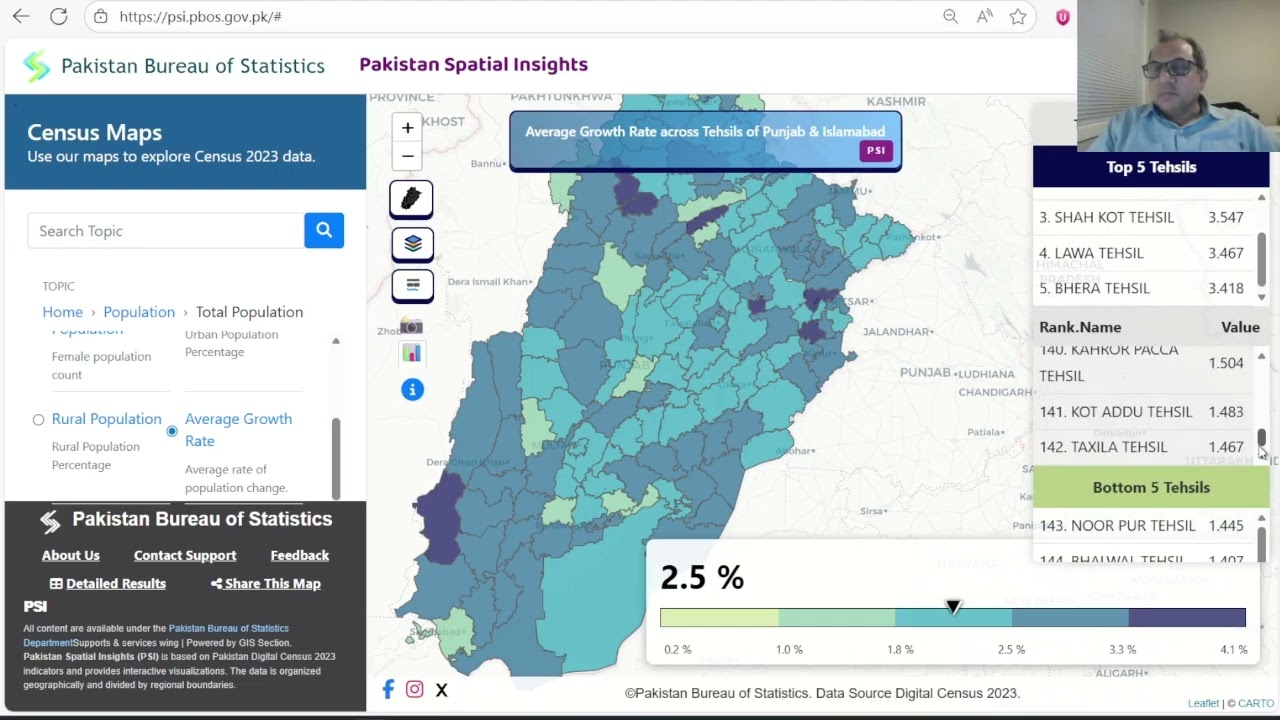Reload the browser page

pyautogui.click(x=59, y=17)
